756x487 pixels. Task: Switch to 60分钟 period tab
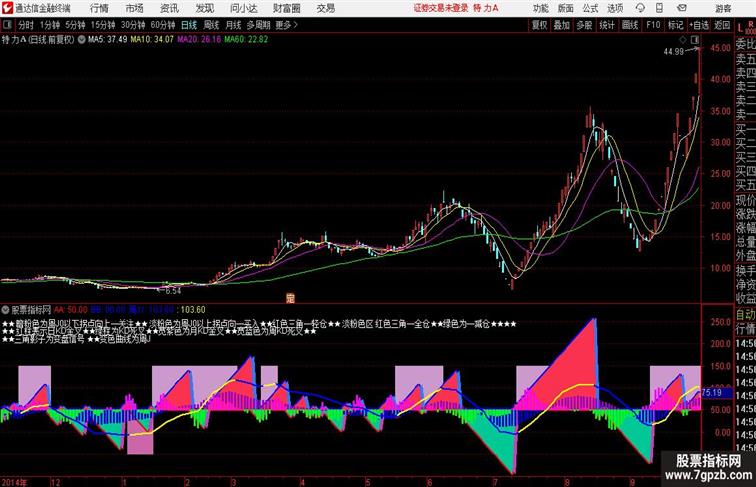click(162, 25)
